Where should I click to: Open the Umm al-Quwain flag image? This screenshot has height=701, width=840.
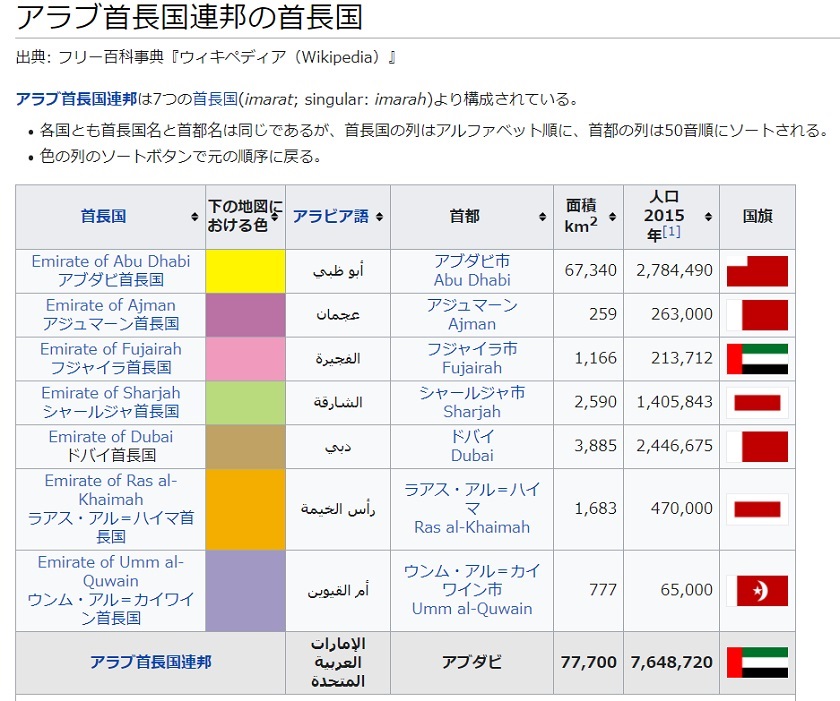(x=757, y=591)
